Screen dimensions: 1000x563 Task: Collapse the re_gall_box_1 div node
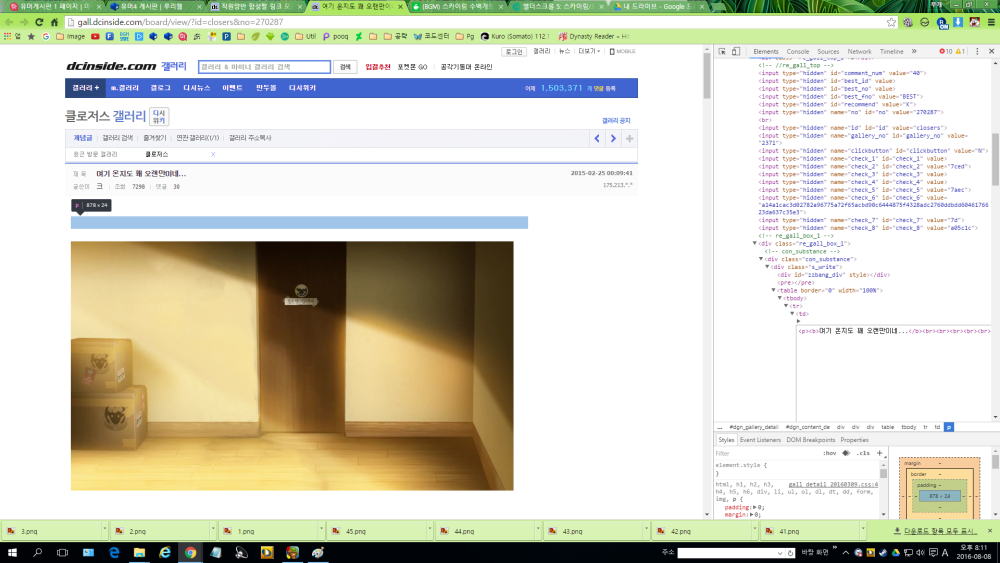click(x=755, y=243)
